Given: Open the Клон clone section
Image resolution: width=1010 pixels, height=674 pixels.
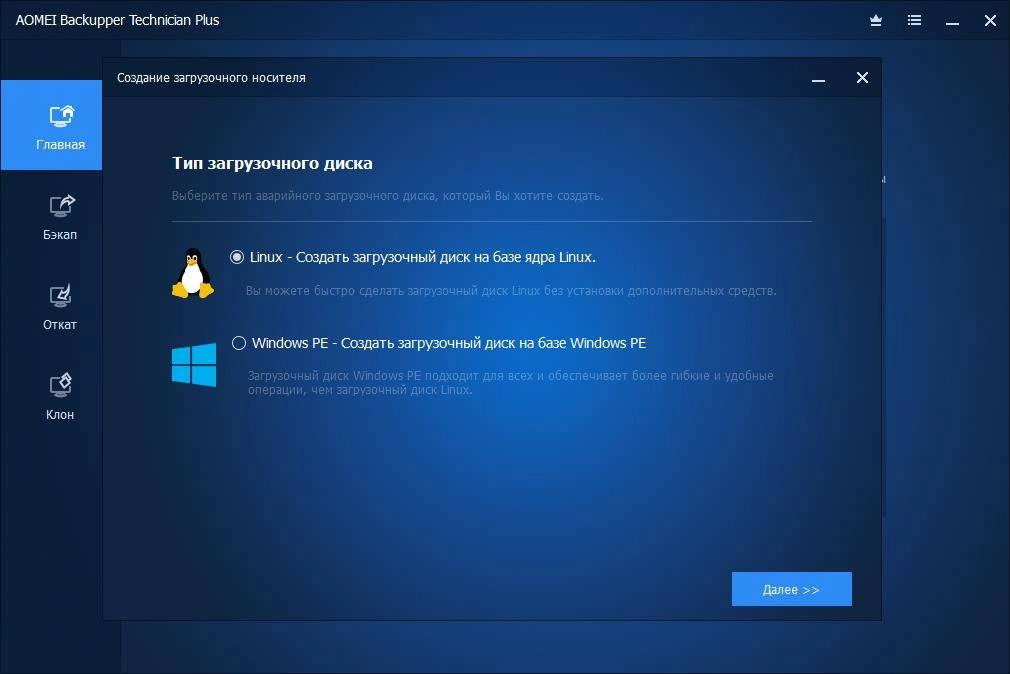Looking at the screenshot, I should click(60, 398).
